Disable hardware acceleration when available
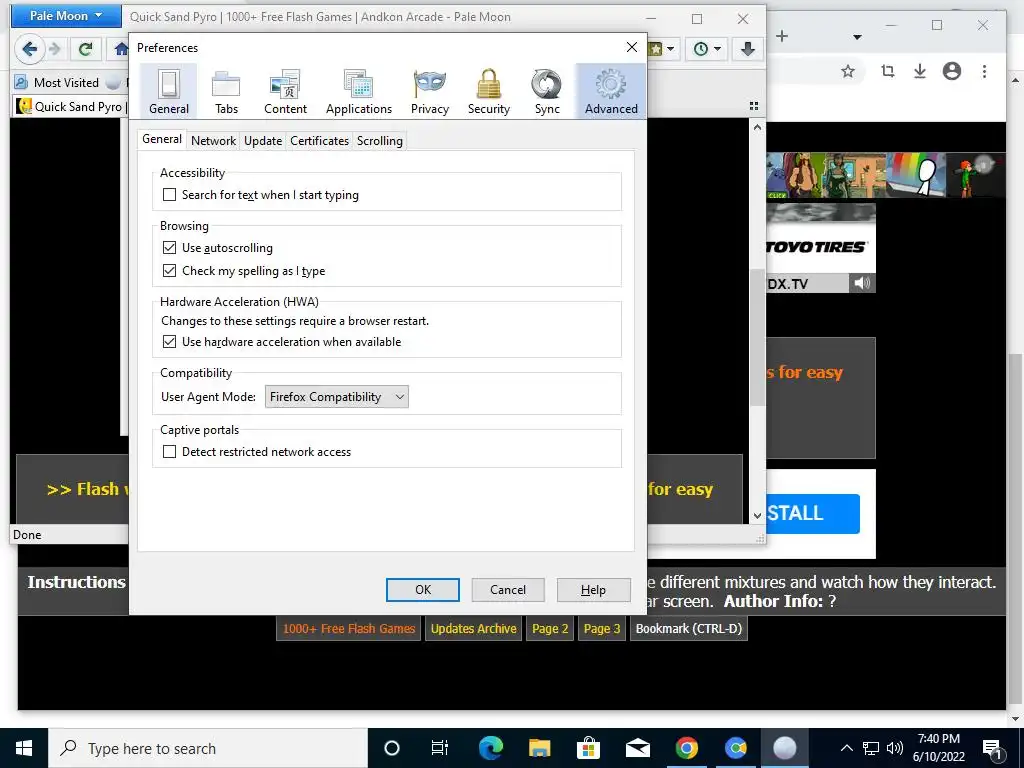This screenshot has width=1024, height=768. click(169, 342)
